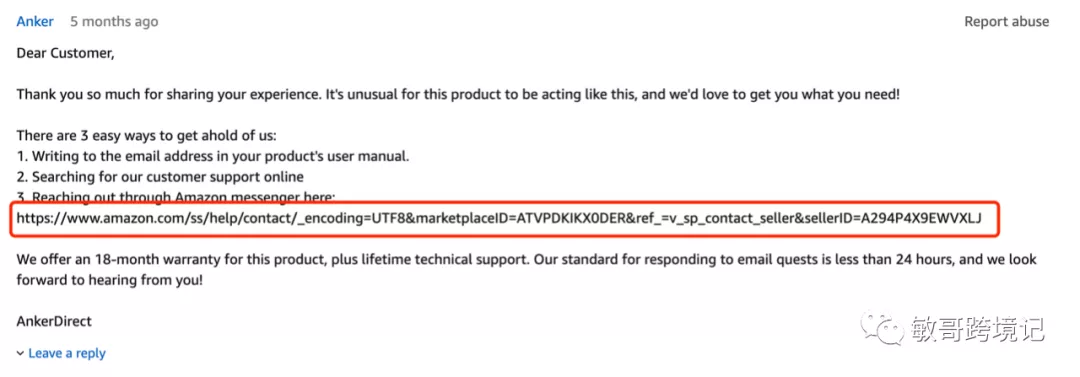
Task: Open the Amazon contact seller URL
Action: [x=499, y=218]
